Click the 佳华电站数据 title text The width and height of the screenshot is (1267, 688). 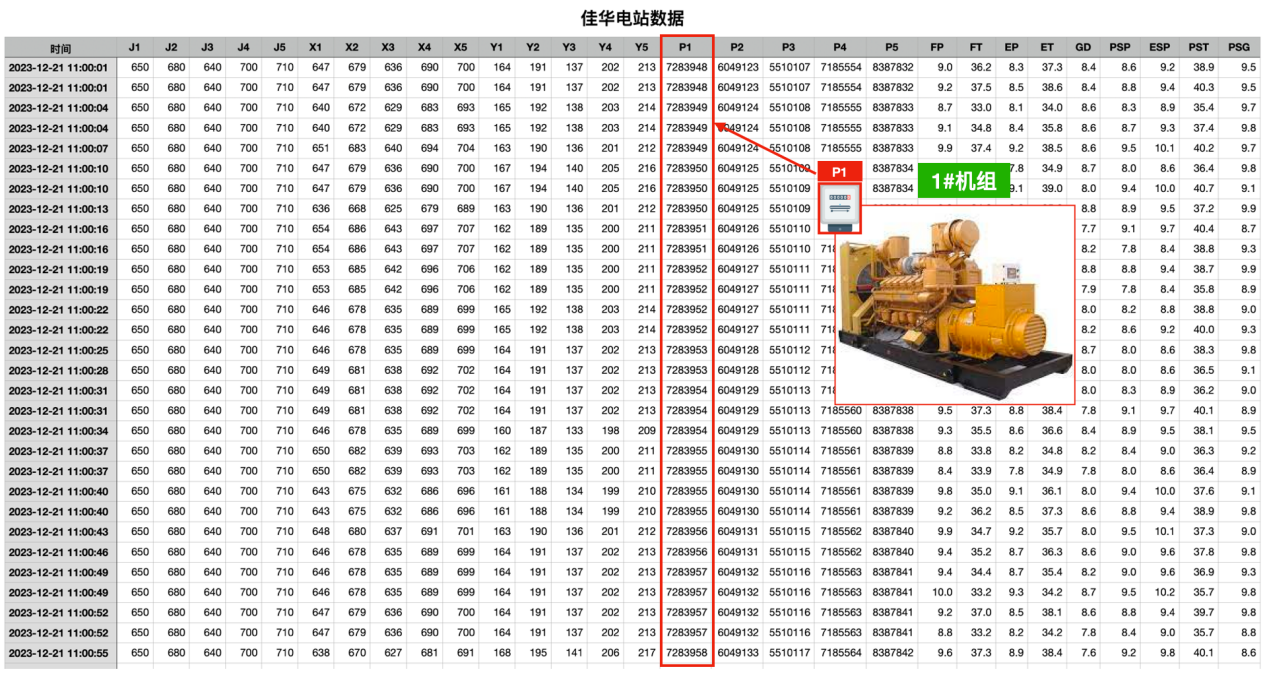tap(633, 19)
